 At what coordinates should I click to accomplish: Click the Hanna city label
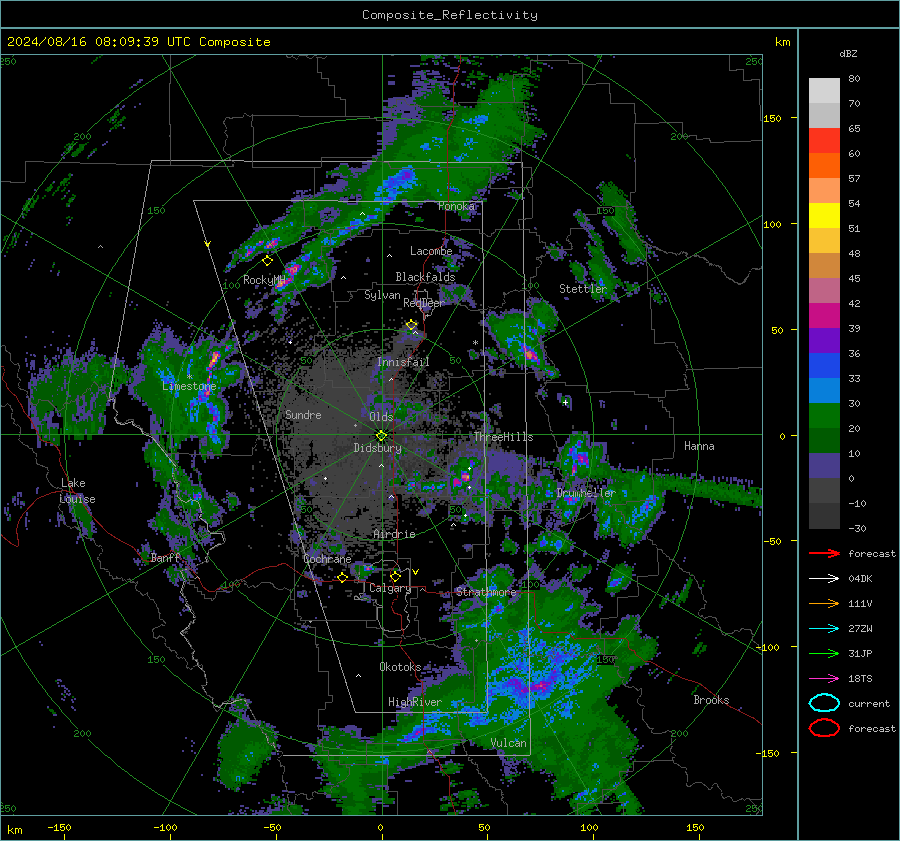[699, 446]
